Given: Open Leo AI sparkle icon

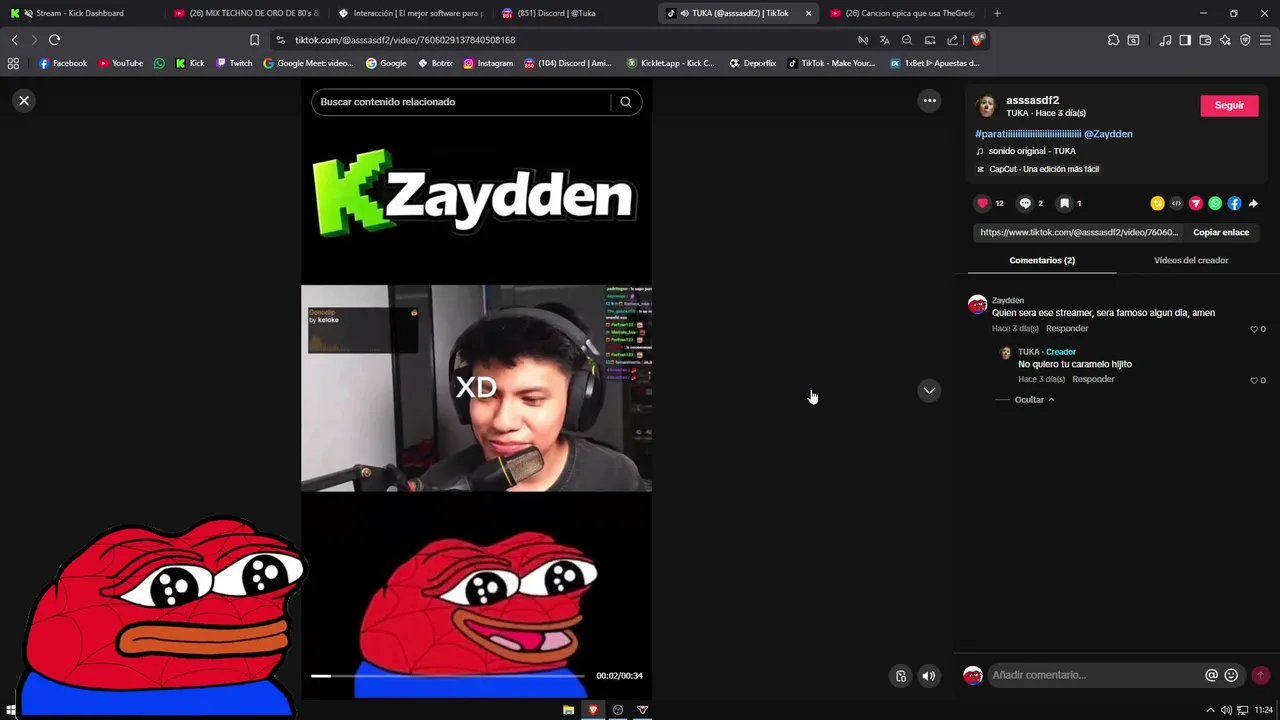Looking at the screenshot, I should pos(1225,40).
